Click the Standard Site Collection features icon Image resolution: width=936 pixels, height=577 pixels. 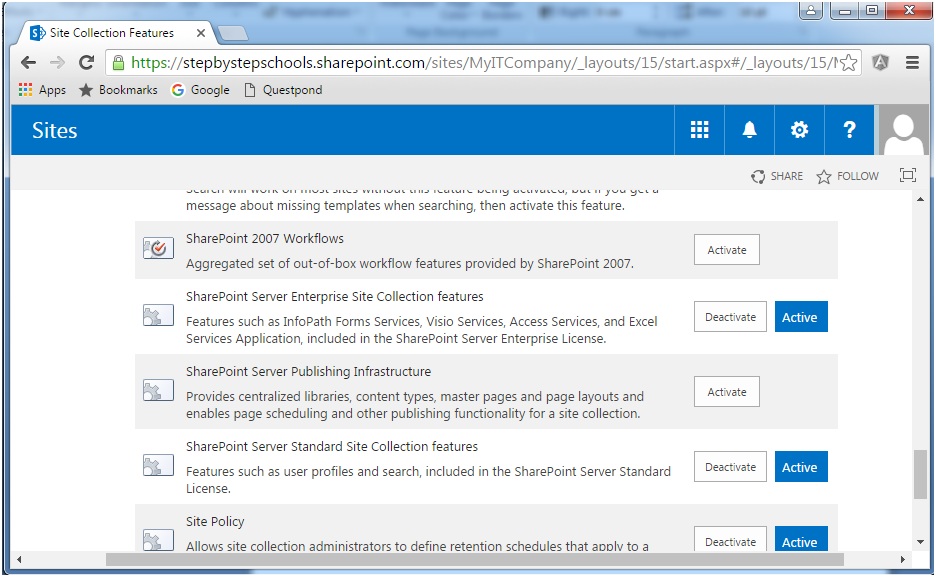(x=158, y=465)
